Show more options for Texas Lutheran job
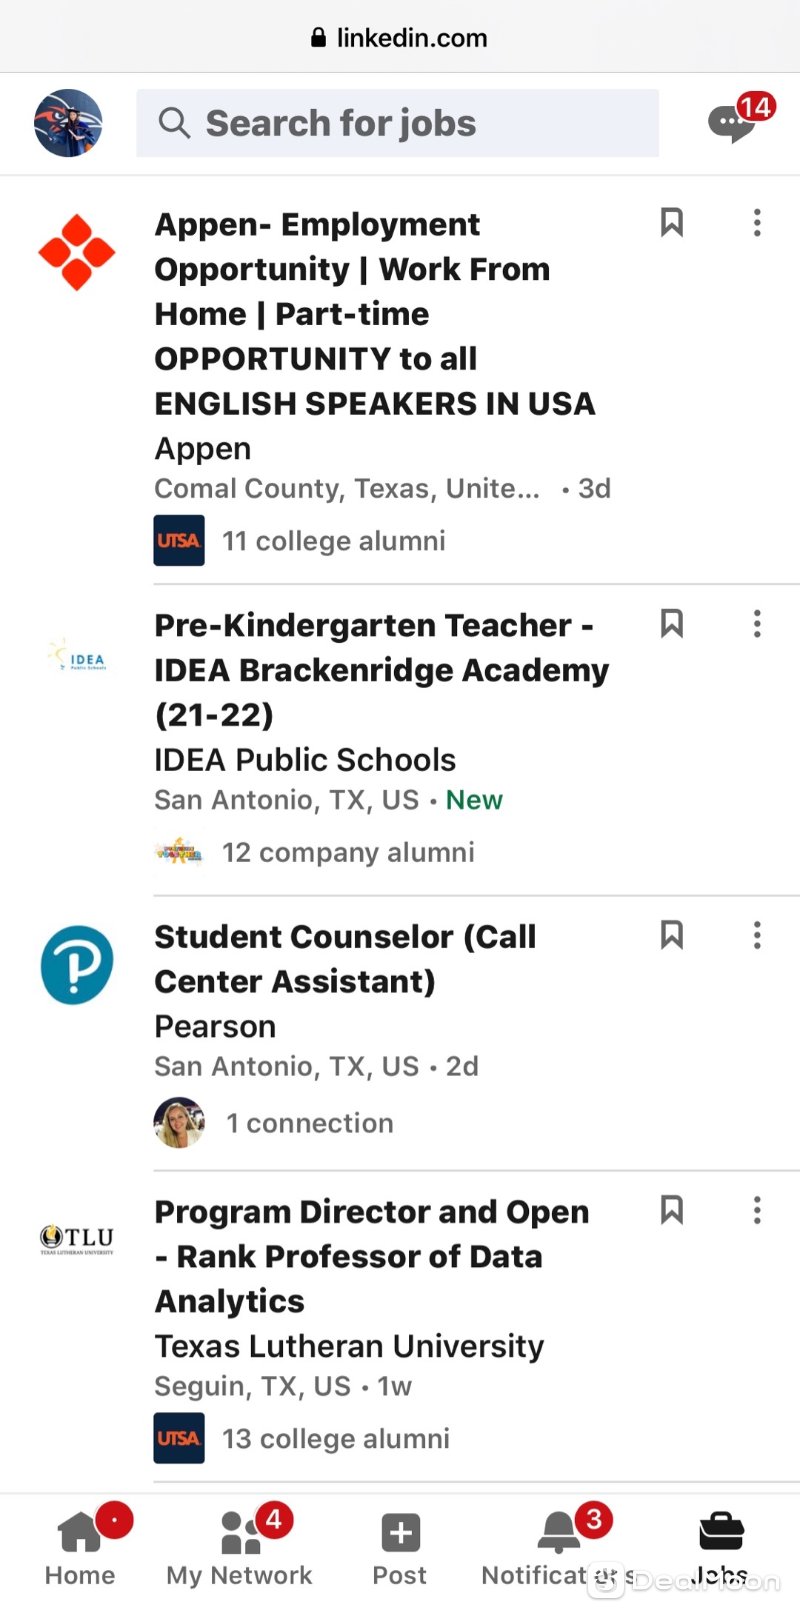This screenshot has height=1613, width=800. pos(757,1210)
